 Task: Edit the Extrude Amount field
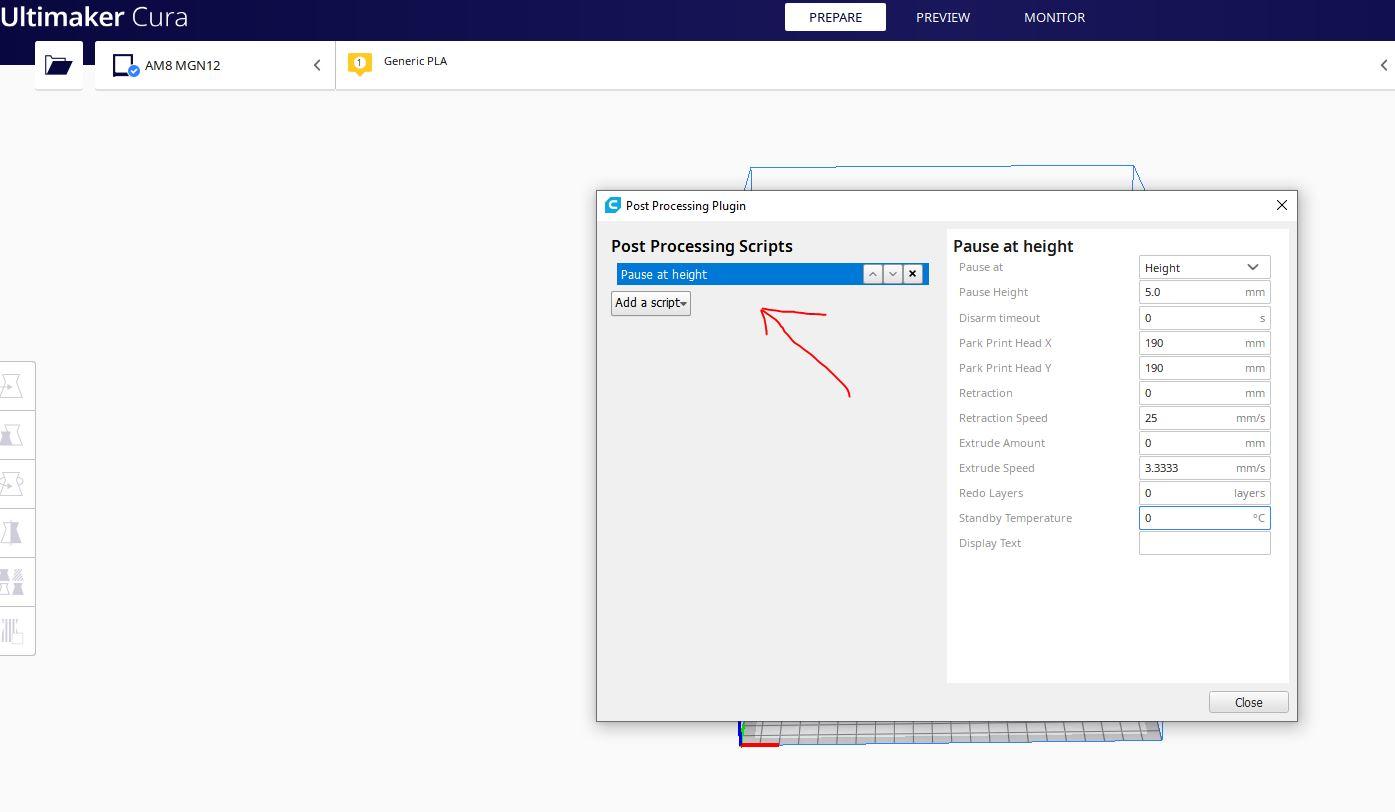tap(1205, 443)
